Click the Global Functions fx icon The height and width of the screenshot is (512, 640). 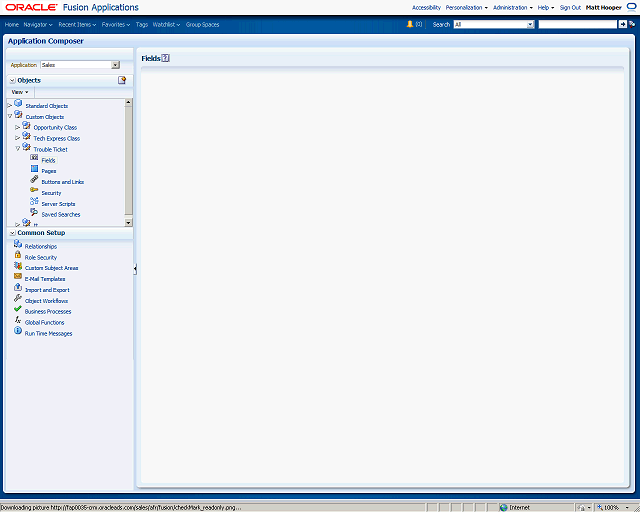tap(18, 320)
